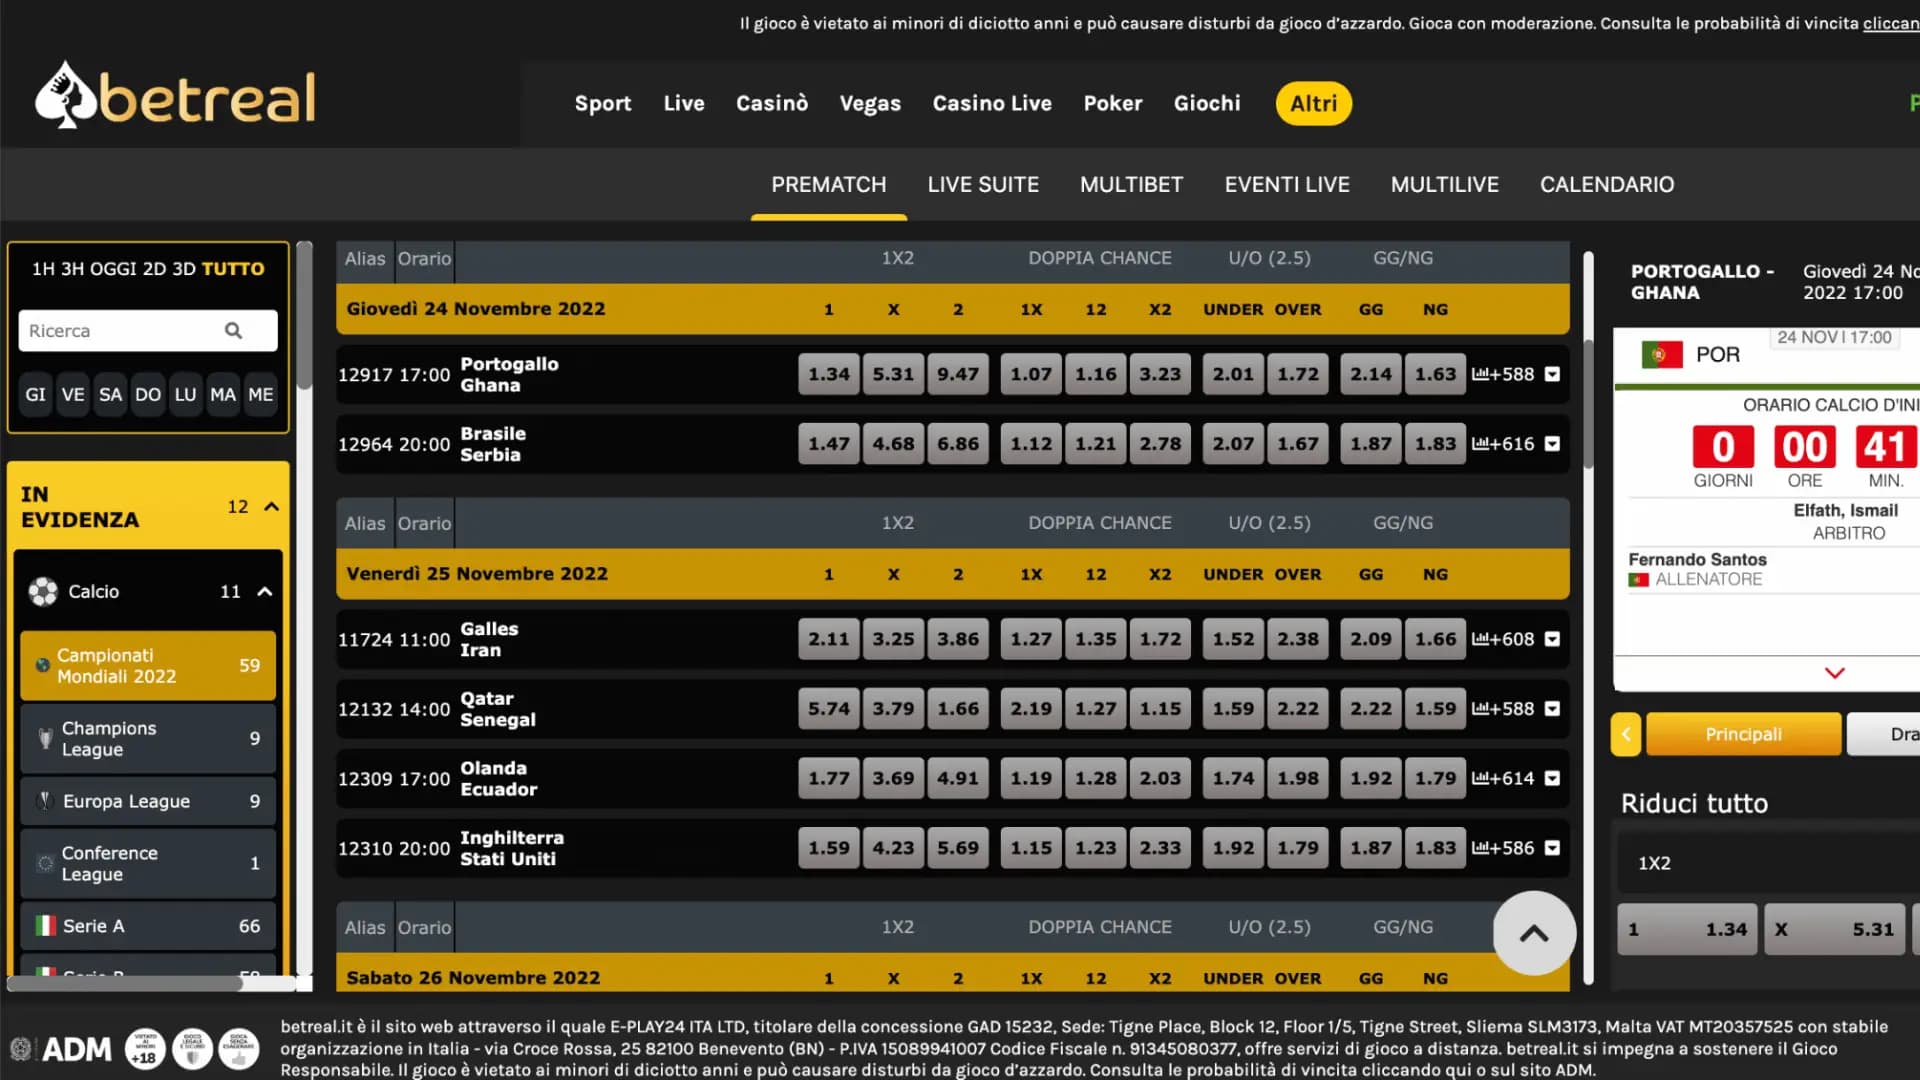Image resolution: width=1920 pixels, height=1080 pixels.
Task: Click the Principali button
Action: pos(1743,733)
